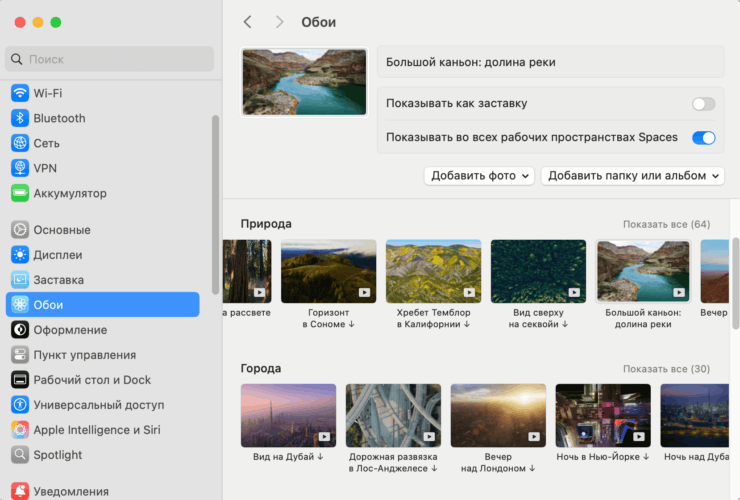
Task: Select Хребет Темблор в Калифорнии wallpaper
Action: click(433, 271)
